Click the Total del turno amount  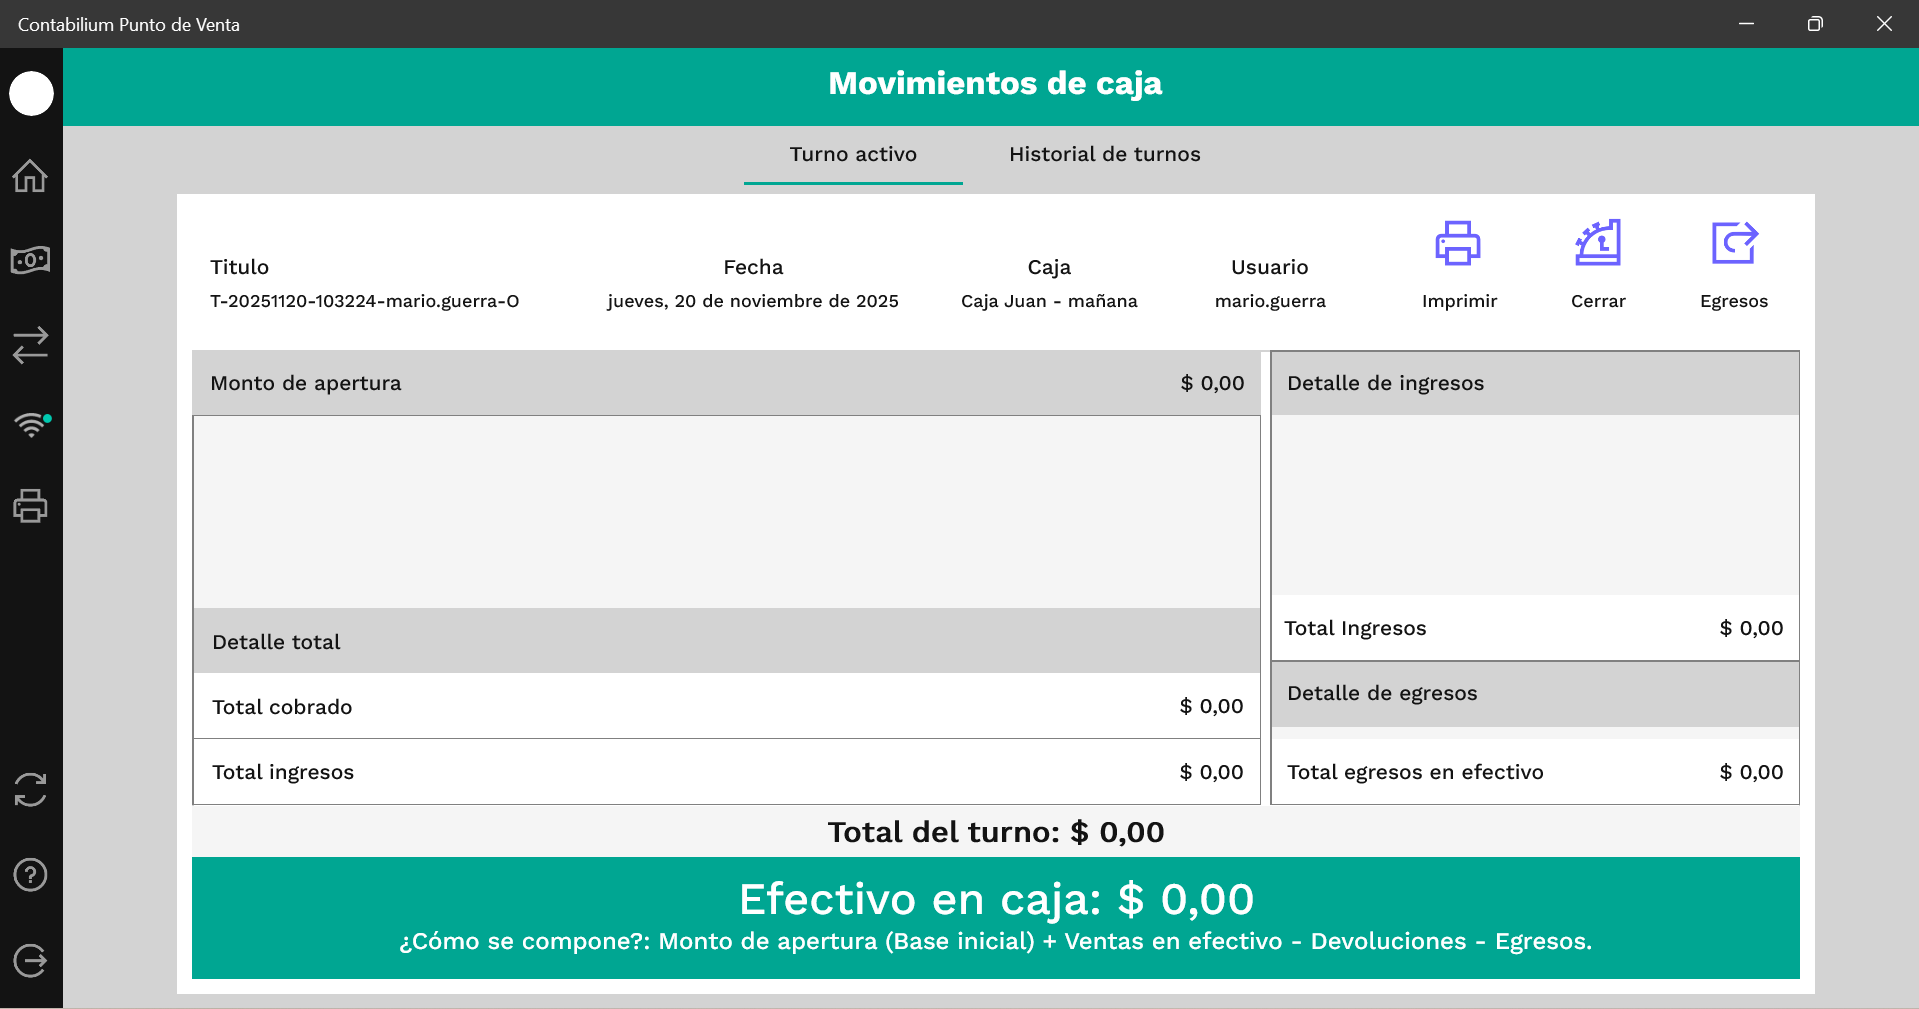(1117, 832)
